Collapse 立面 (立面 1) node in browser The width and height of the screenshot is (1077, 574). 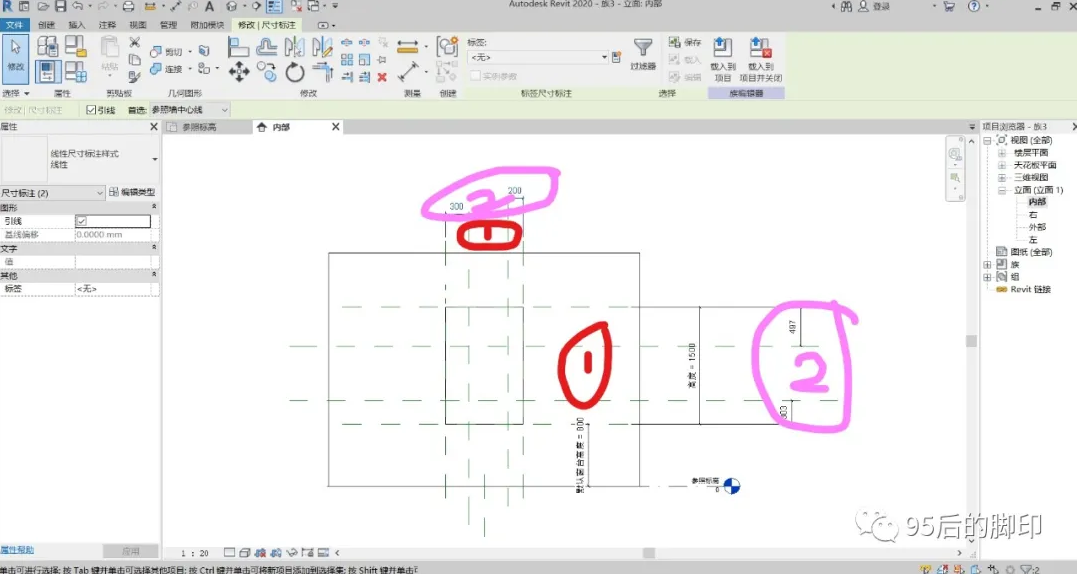[1001, 190]
